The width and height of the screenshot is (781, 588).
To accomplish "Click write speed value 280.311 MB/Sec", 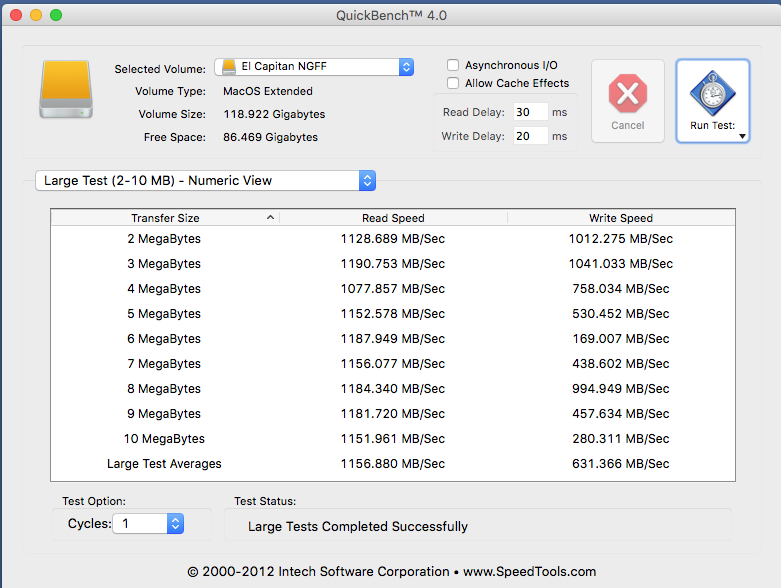I will 621,439.
